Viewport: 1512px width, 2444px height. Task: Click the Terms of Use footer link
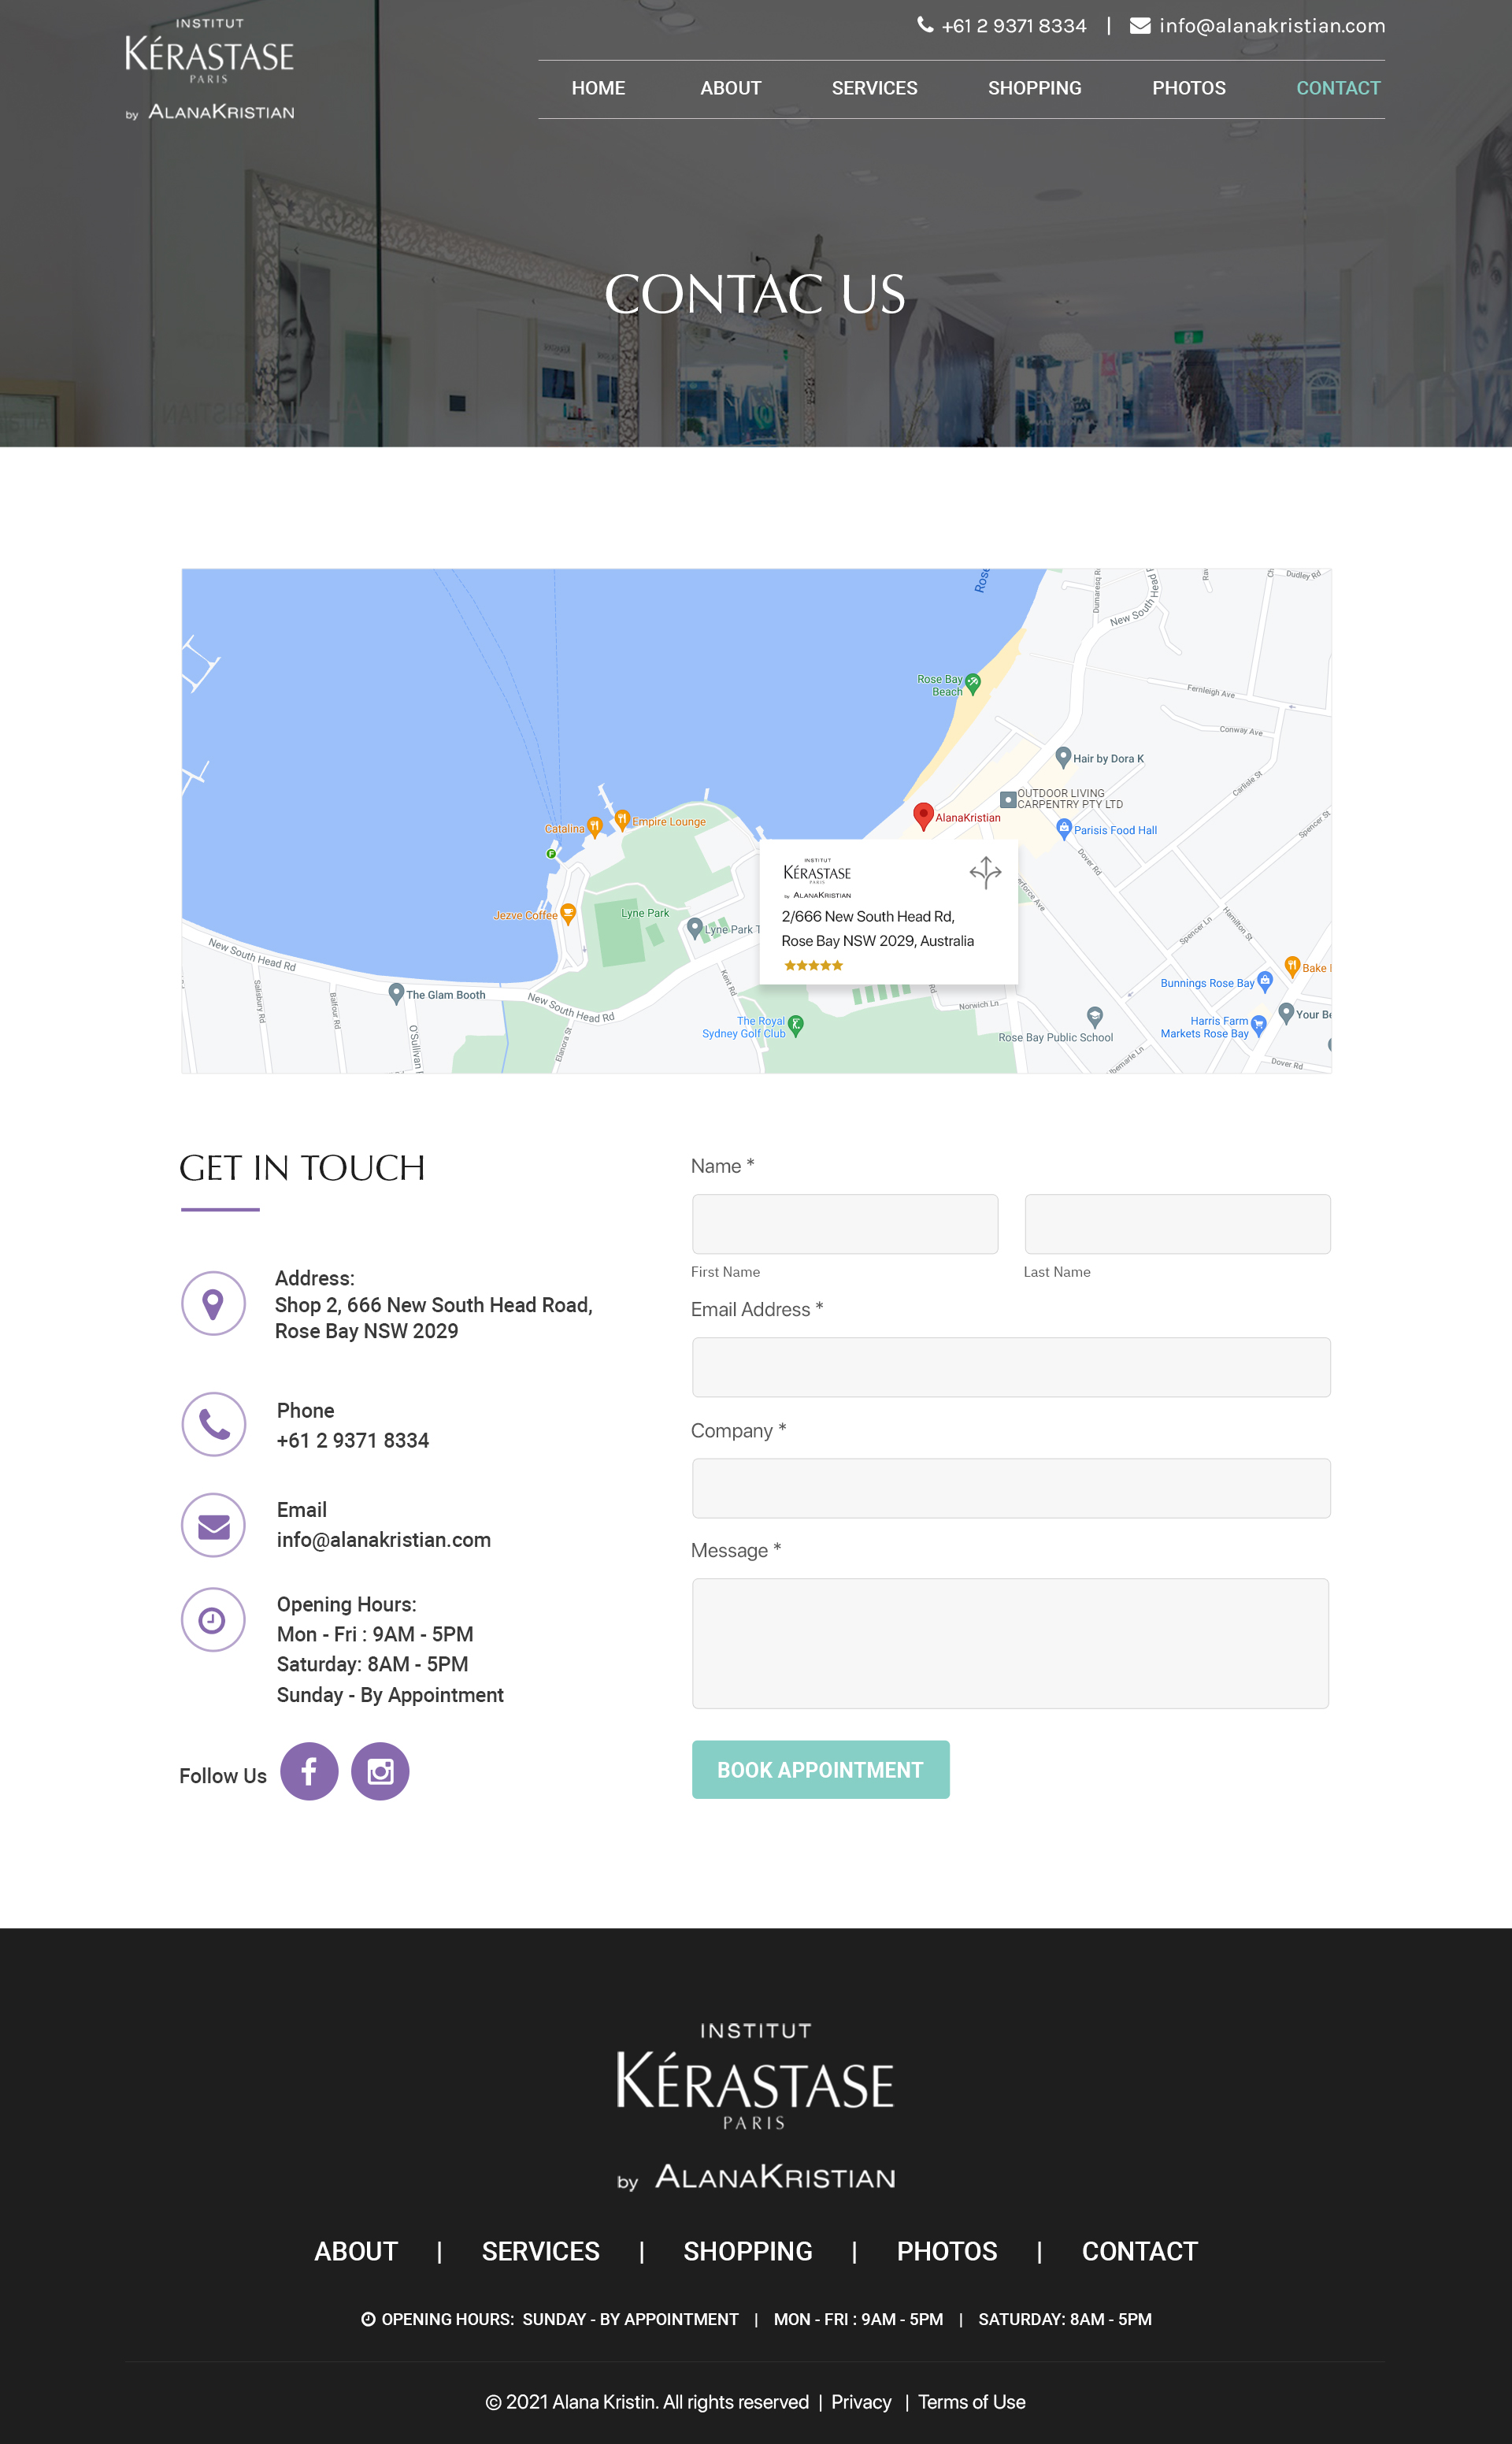(971, 2402)
